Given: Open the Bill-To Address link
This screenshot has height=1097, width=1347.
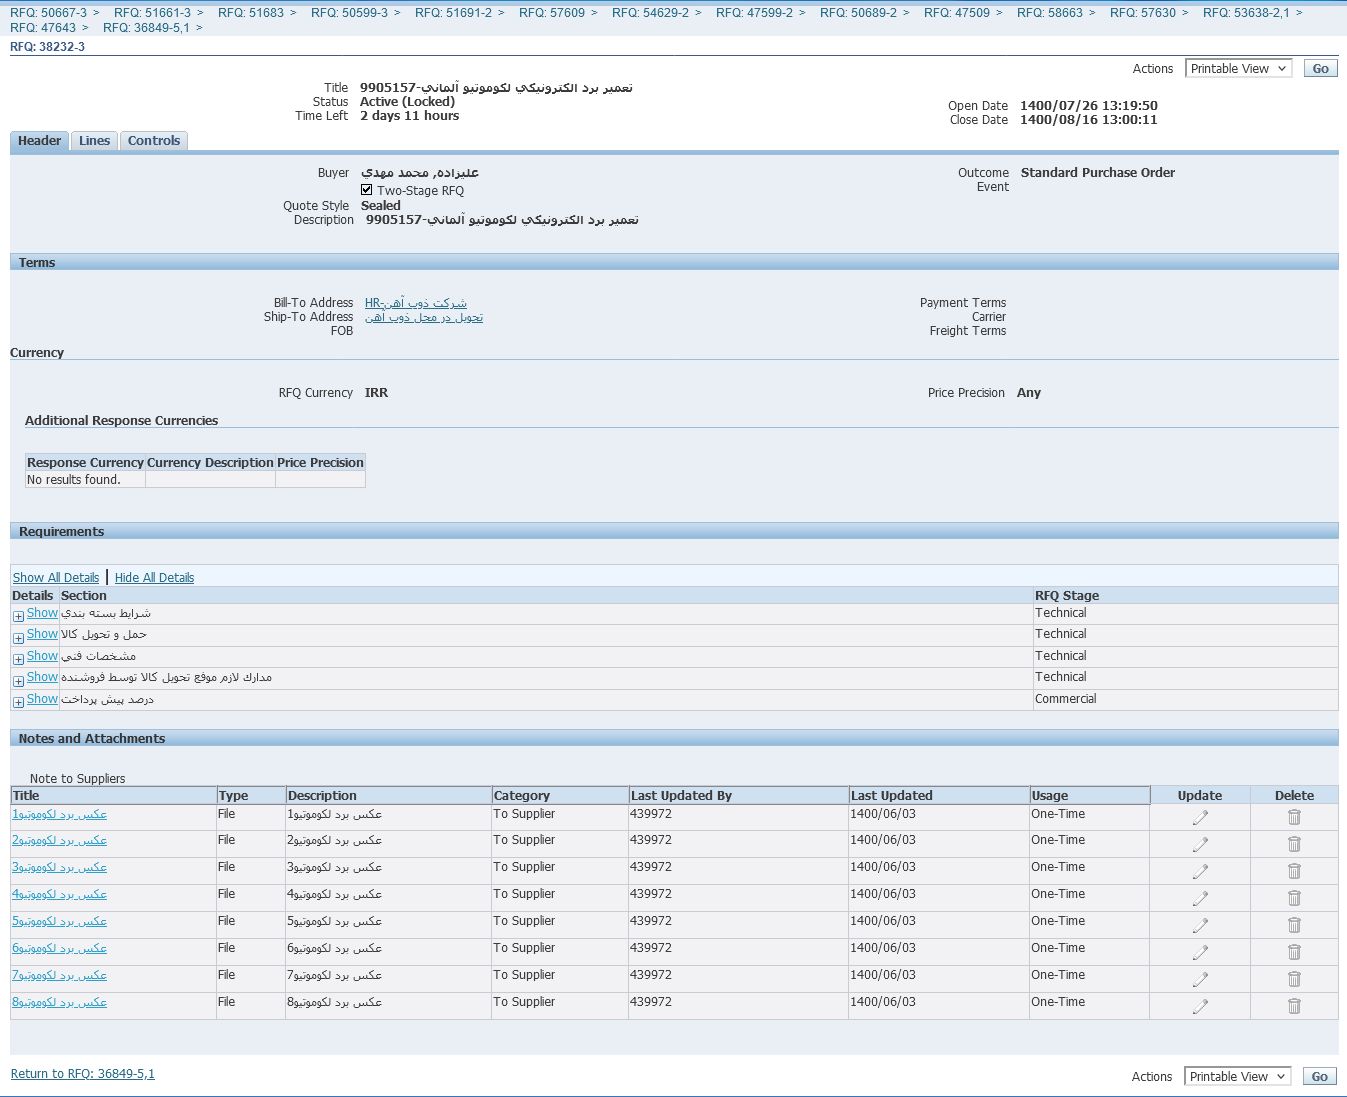Looking at the screenshot, I should (416, 303).
